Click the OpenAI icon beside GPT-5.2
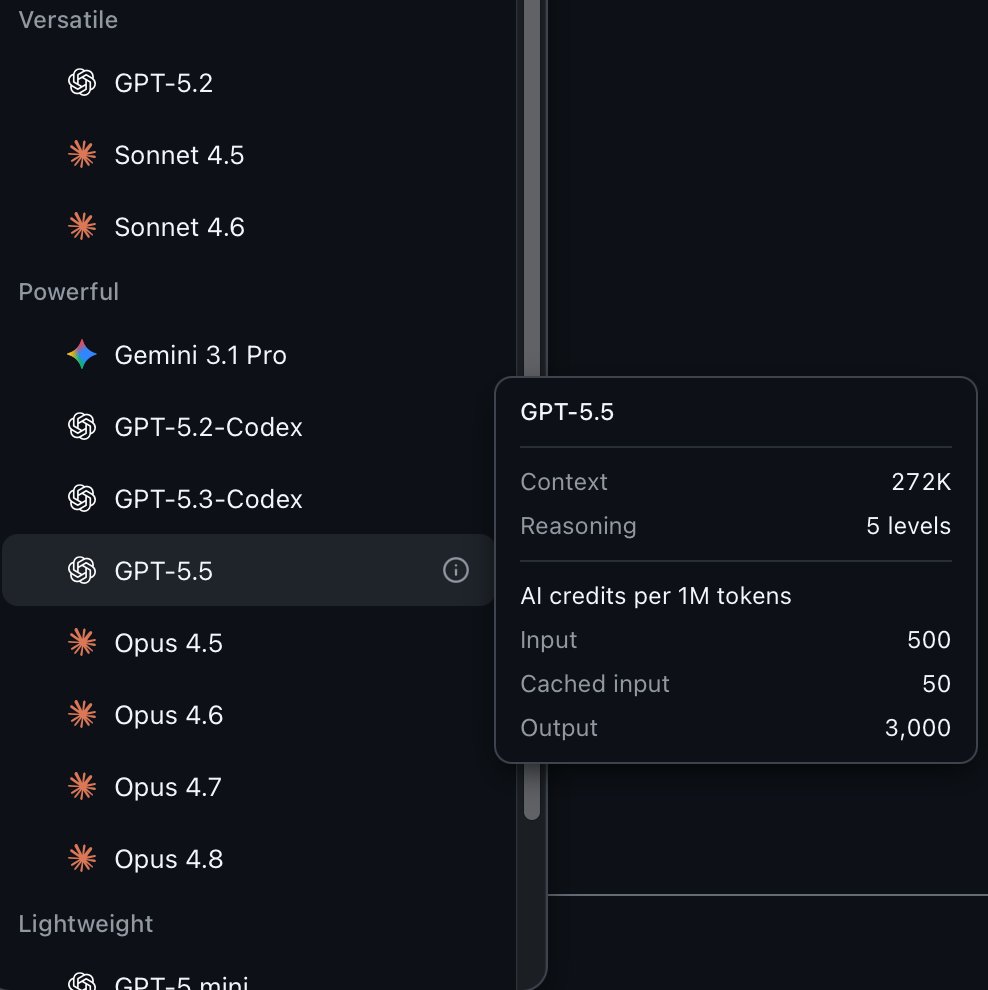The width and height of the screenshot is (988, 990). [x=82, y=83]
